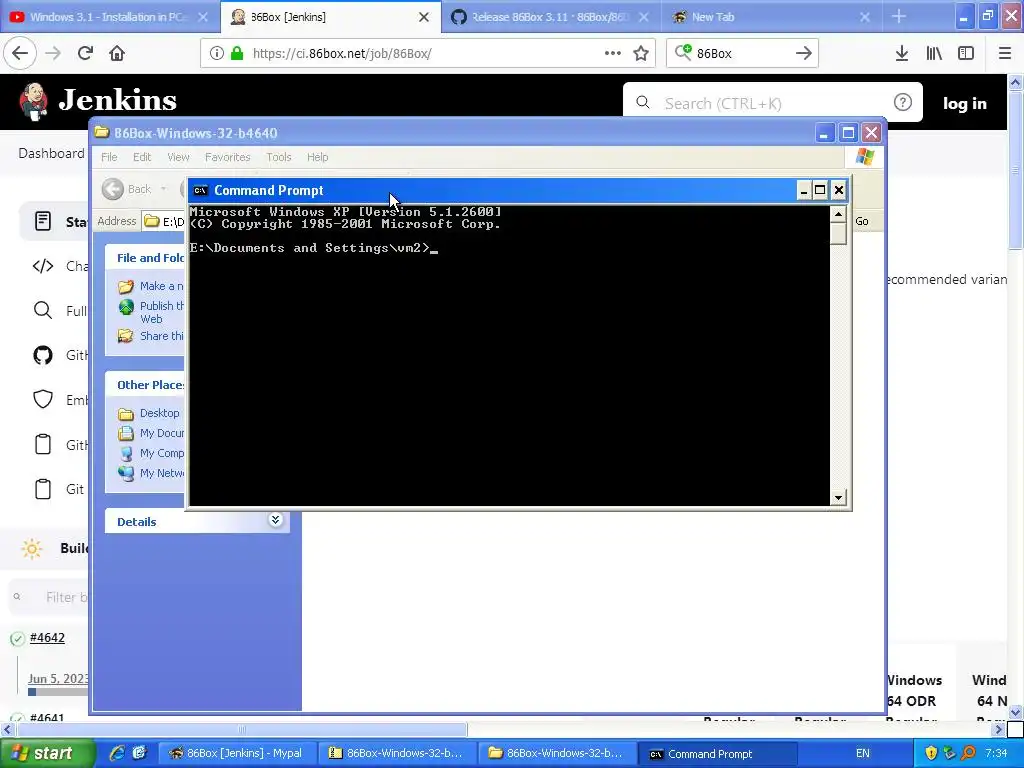Click Jenkins search help question icon
Screen dimensions: 1024x768
pyautogui.click(x=903, y=103)
